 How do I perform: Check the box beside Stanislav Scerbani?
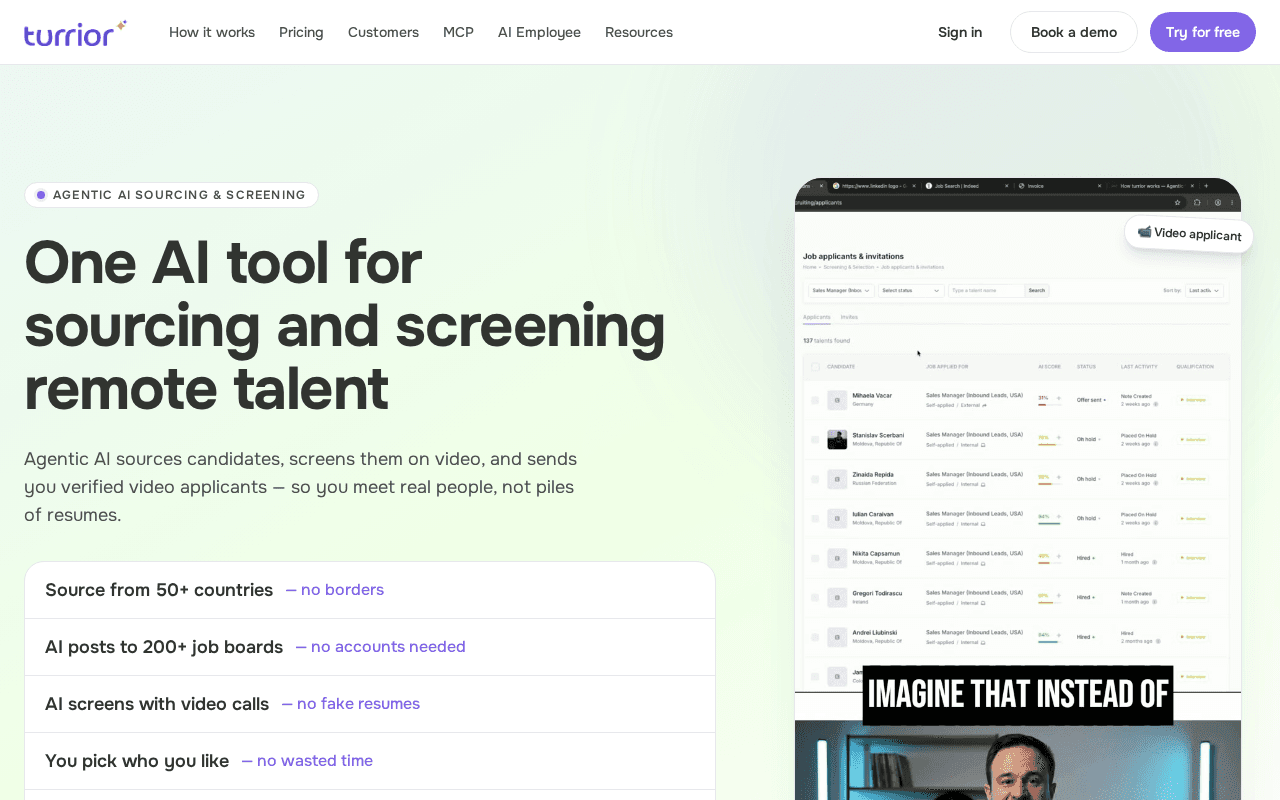pos(815,439)
